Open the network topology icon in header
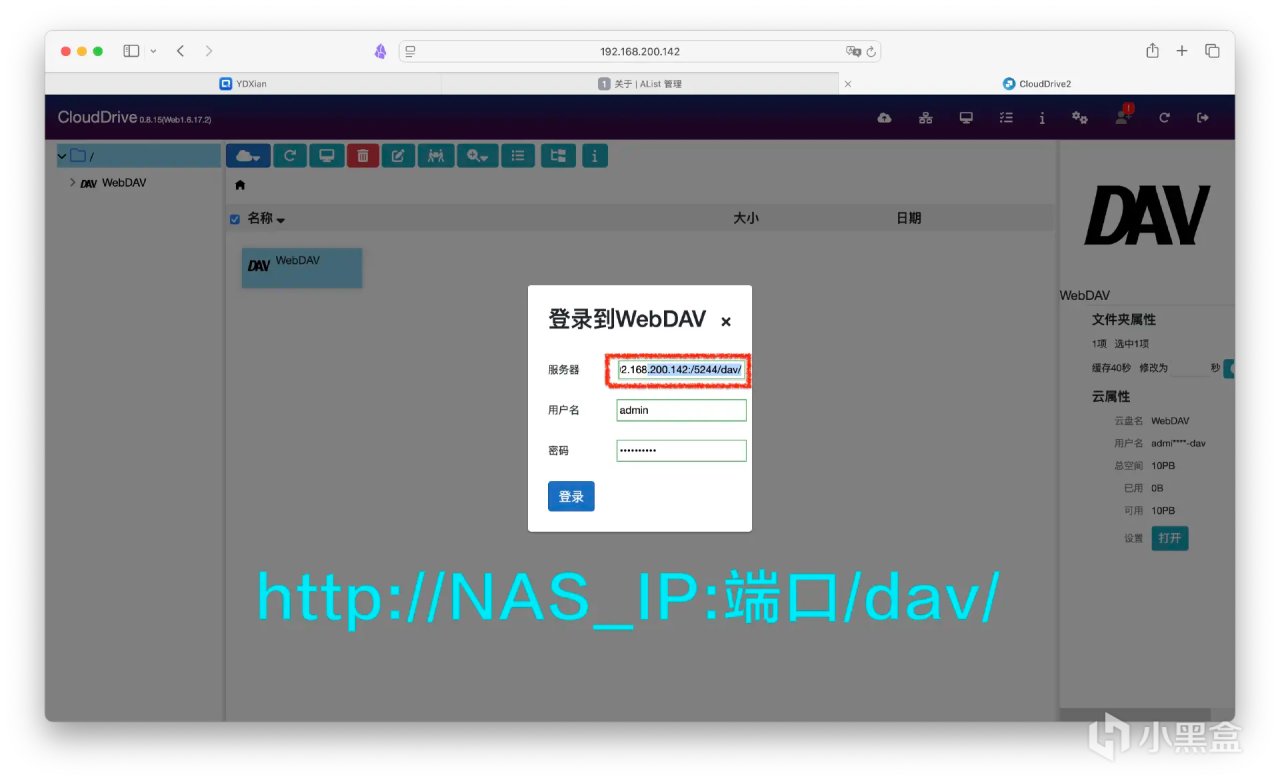The image size is (1280, 781). 926,118
